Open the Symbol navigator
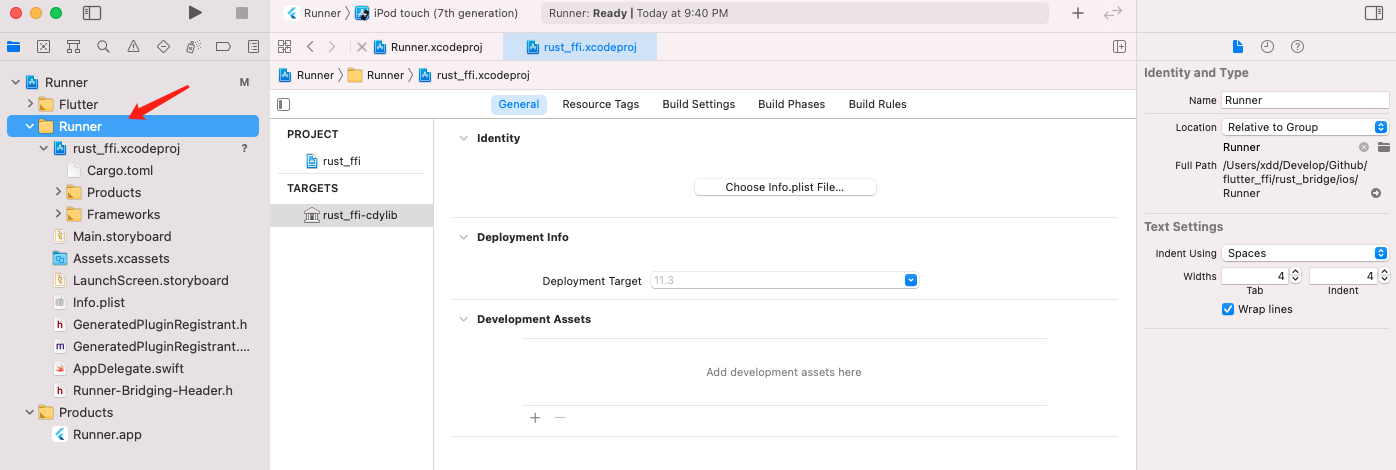Screen dimensions: 1396x470 click(73, 46)
